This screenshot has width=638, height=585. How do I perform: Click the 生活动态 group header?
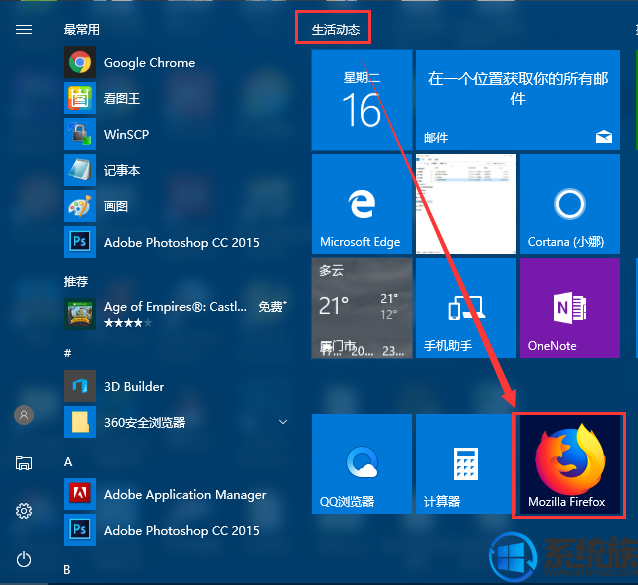[336, 29]
